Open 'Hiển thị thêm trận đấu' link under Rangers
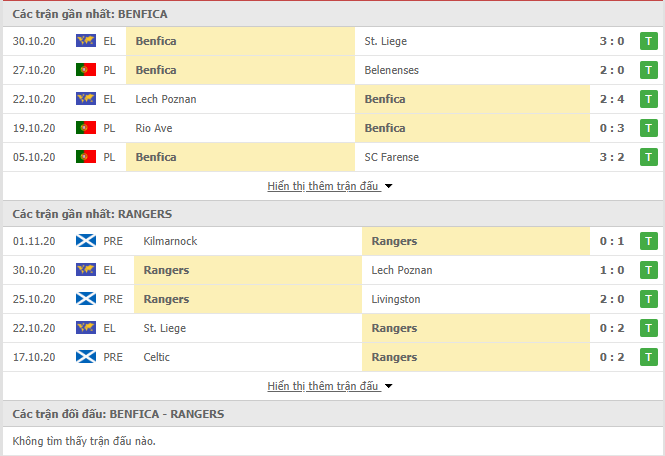 click(323, 386)
